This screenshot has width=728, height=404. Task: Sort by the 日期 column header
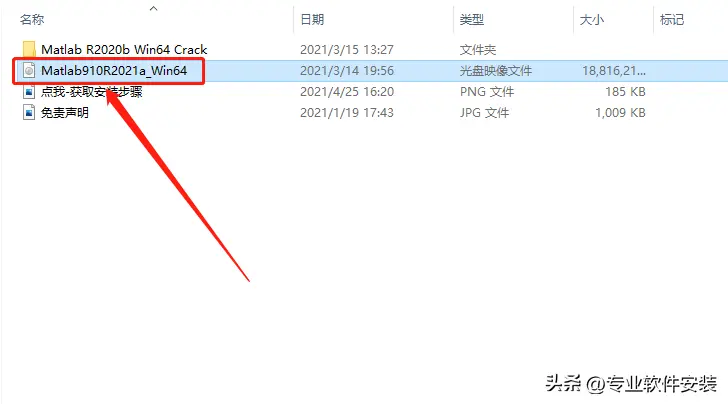click(312, 20)
